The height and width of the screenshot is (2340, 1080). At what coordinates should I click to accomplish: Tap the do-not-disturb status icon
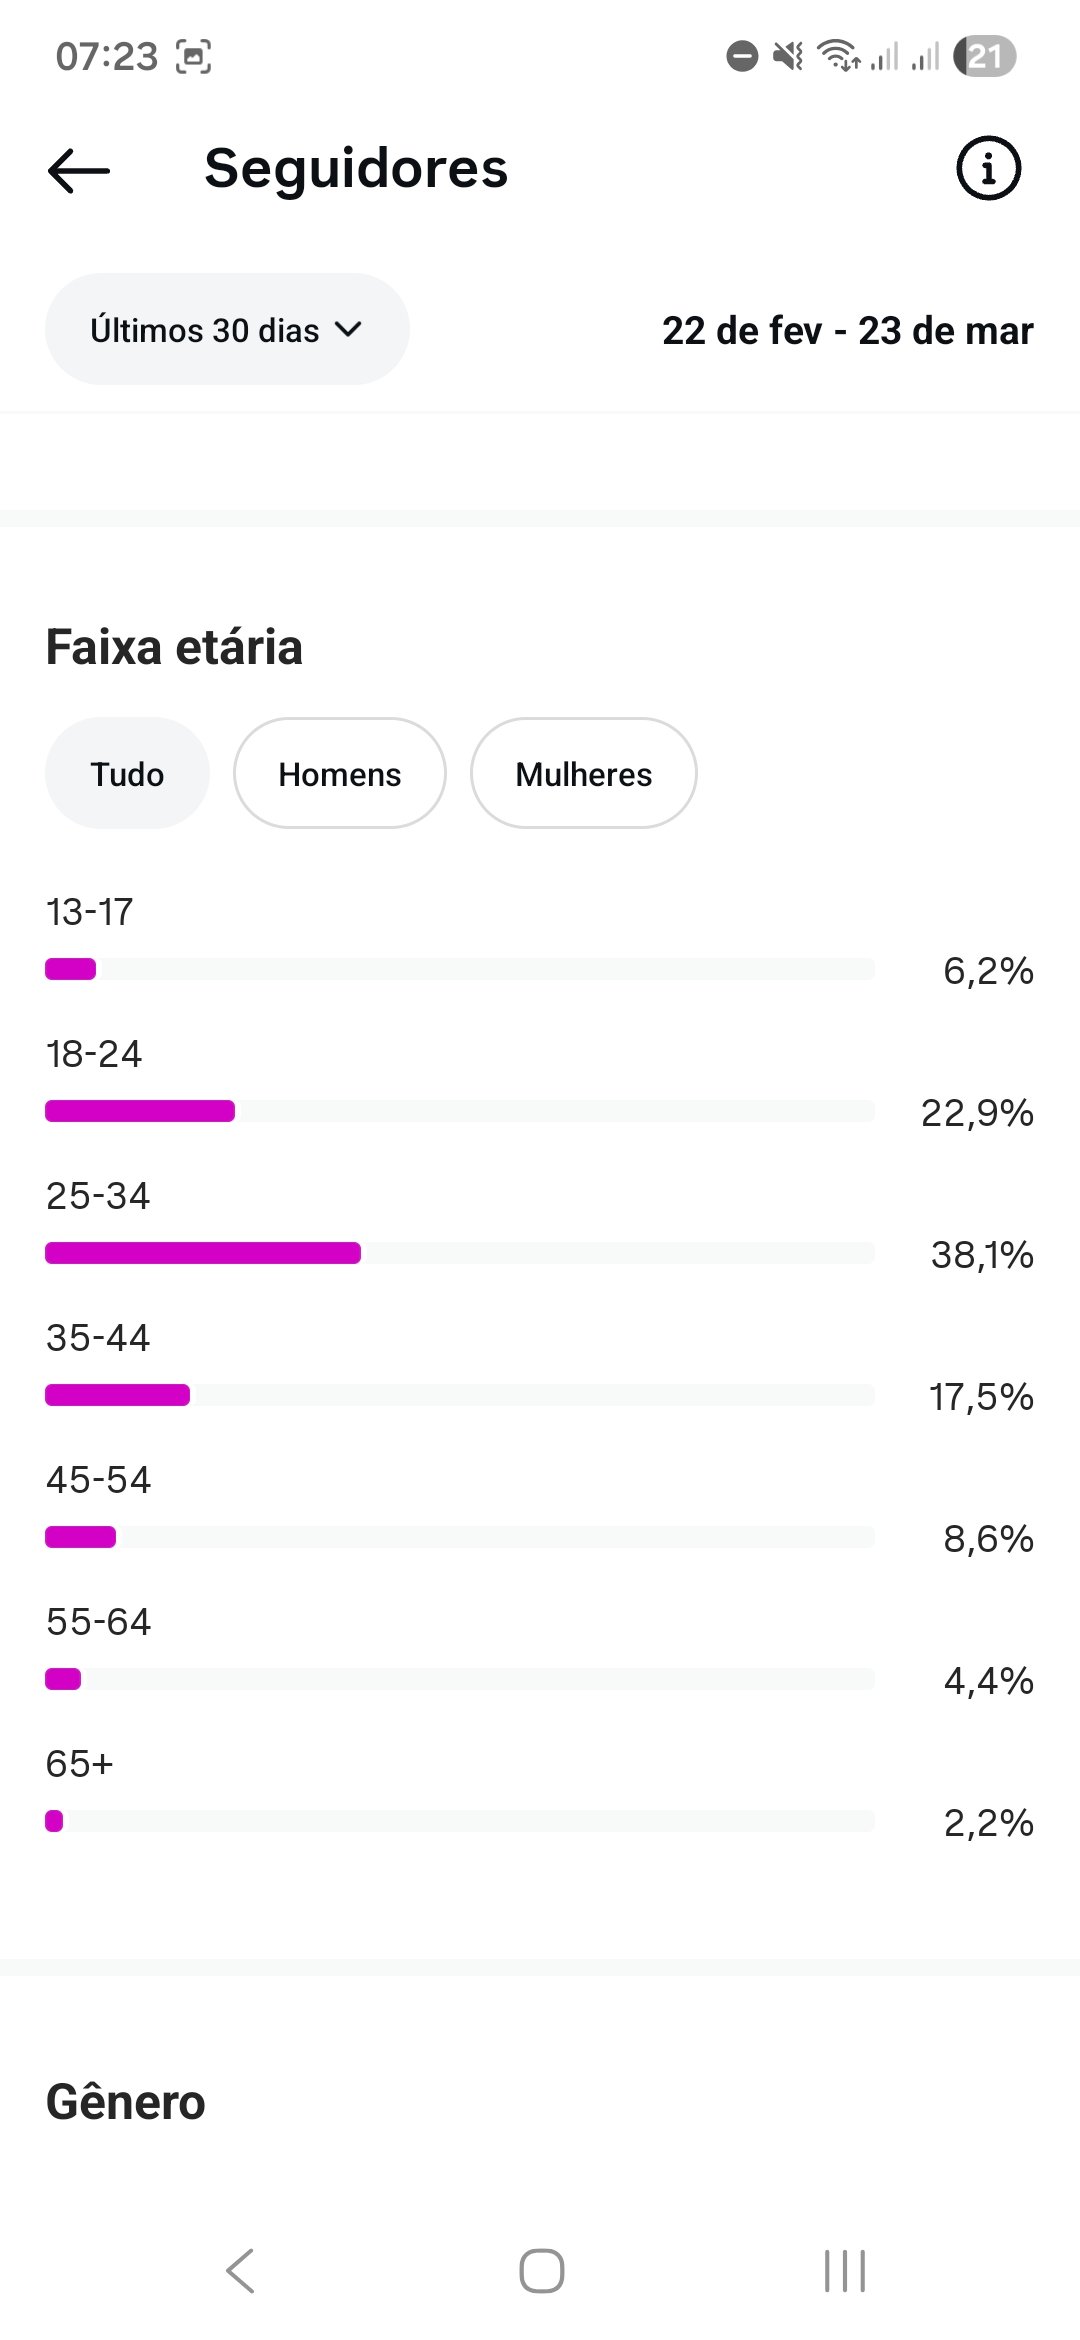coord(742,56)
